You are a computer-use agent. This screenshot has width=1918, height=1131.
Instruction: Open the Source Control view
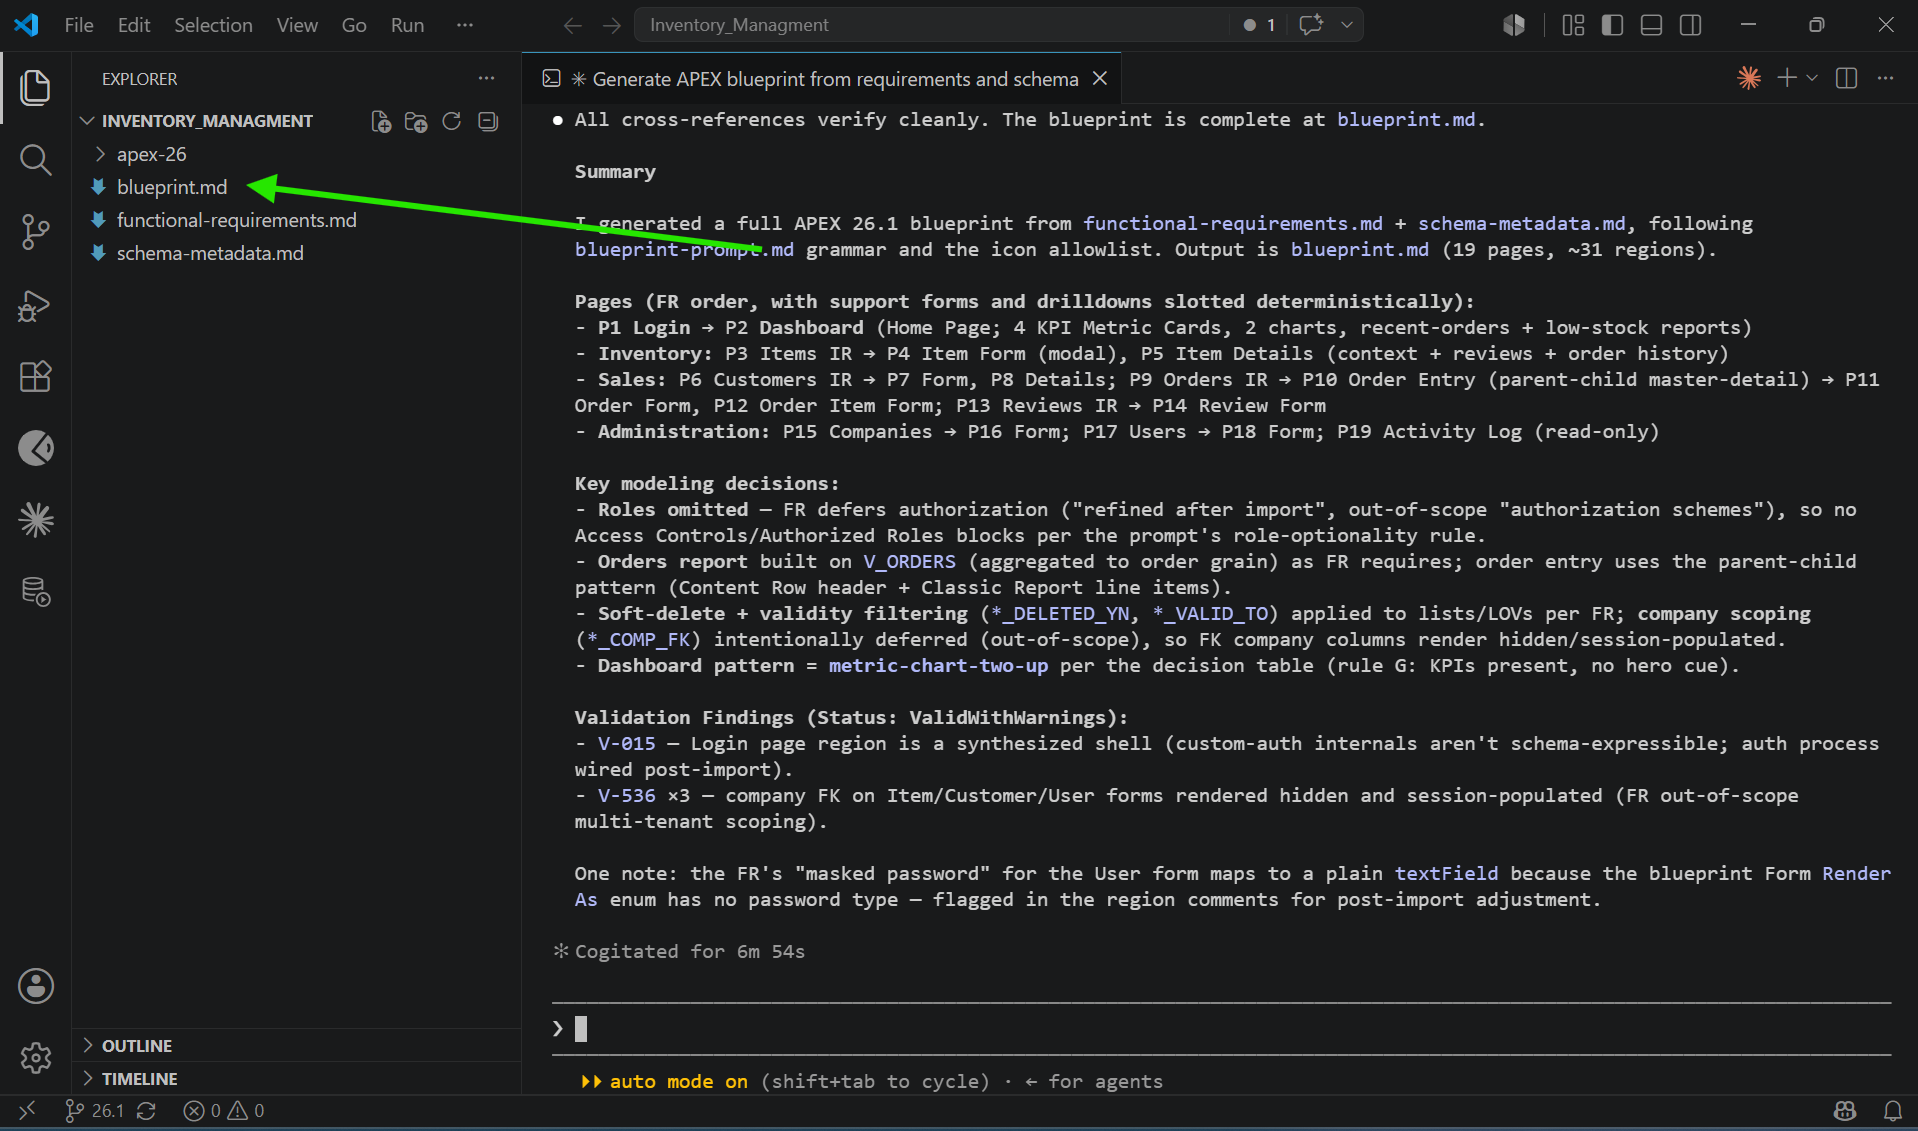[36, 232]
